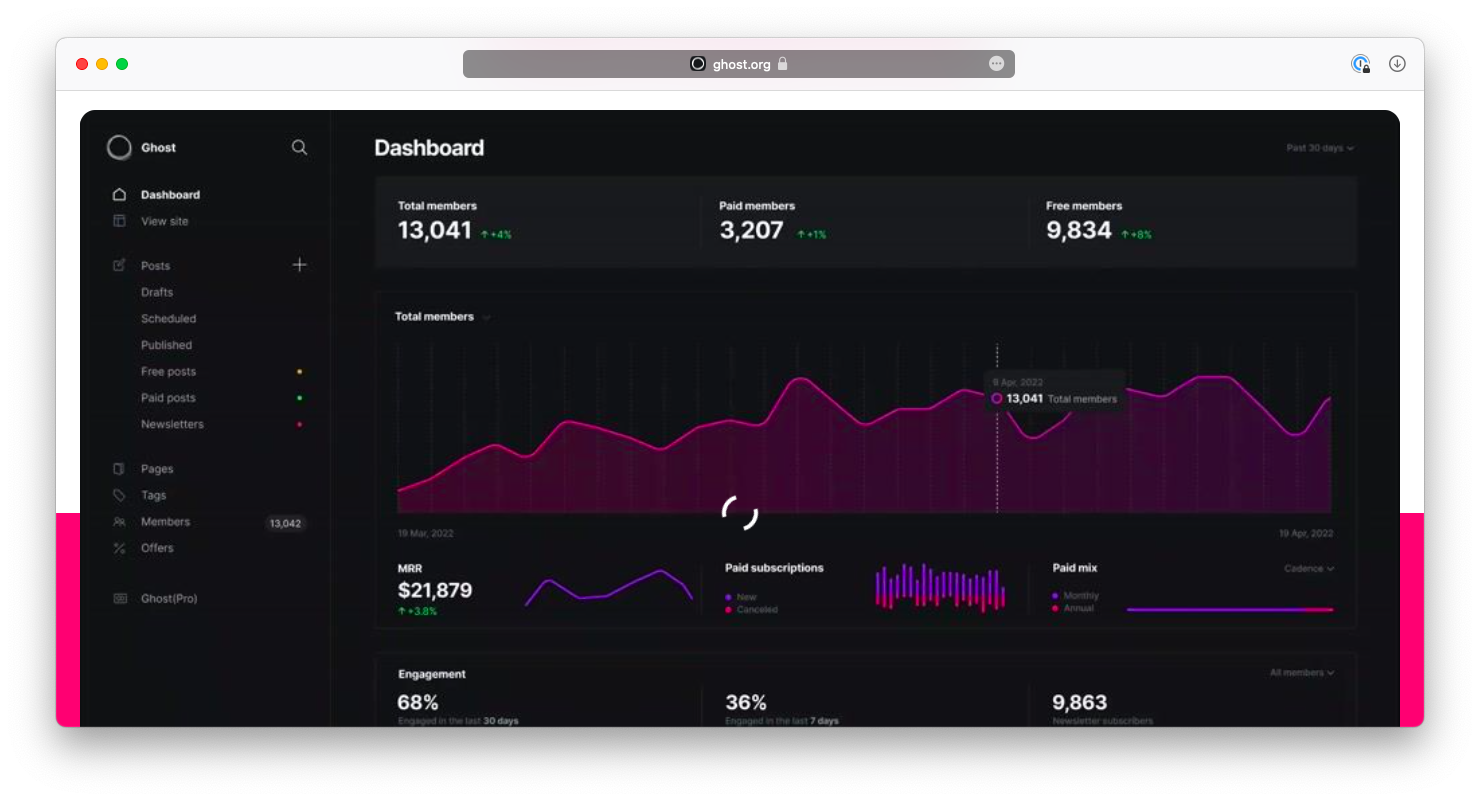Click the MRR sparkline chart
This screenshot has width=1480, height=801.
[609, 588]
